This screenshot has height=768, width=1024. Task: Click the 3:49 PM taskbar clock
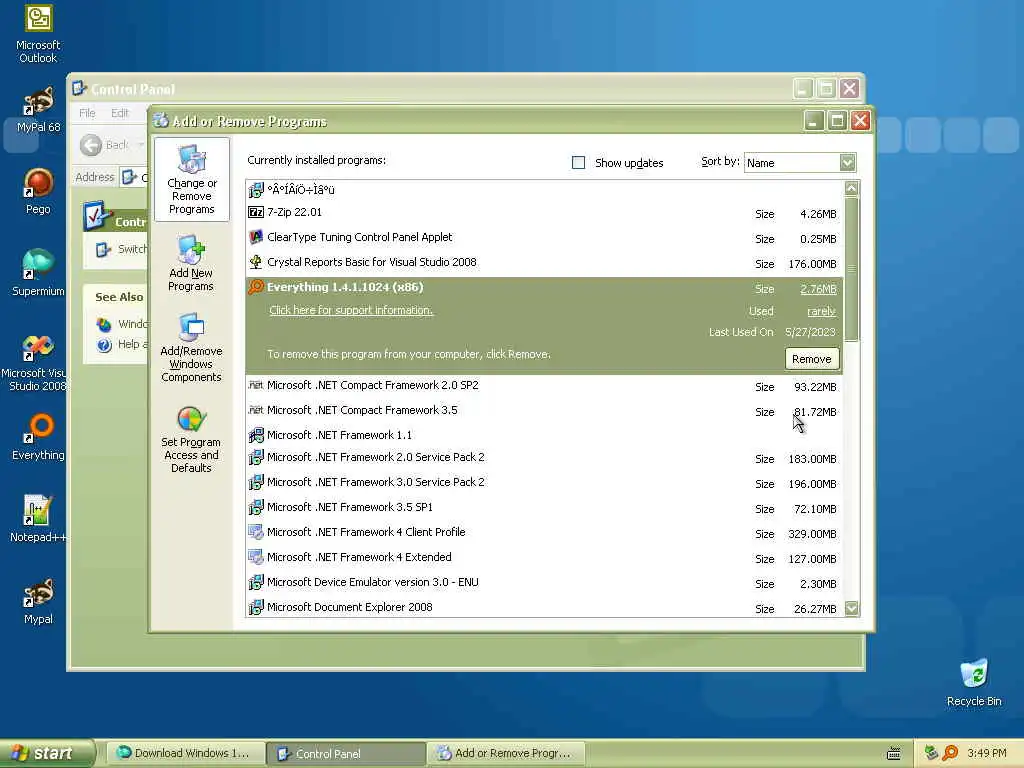(986, 753)
